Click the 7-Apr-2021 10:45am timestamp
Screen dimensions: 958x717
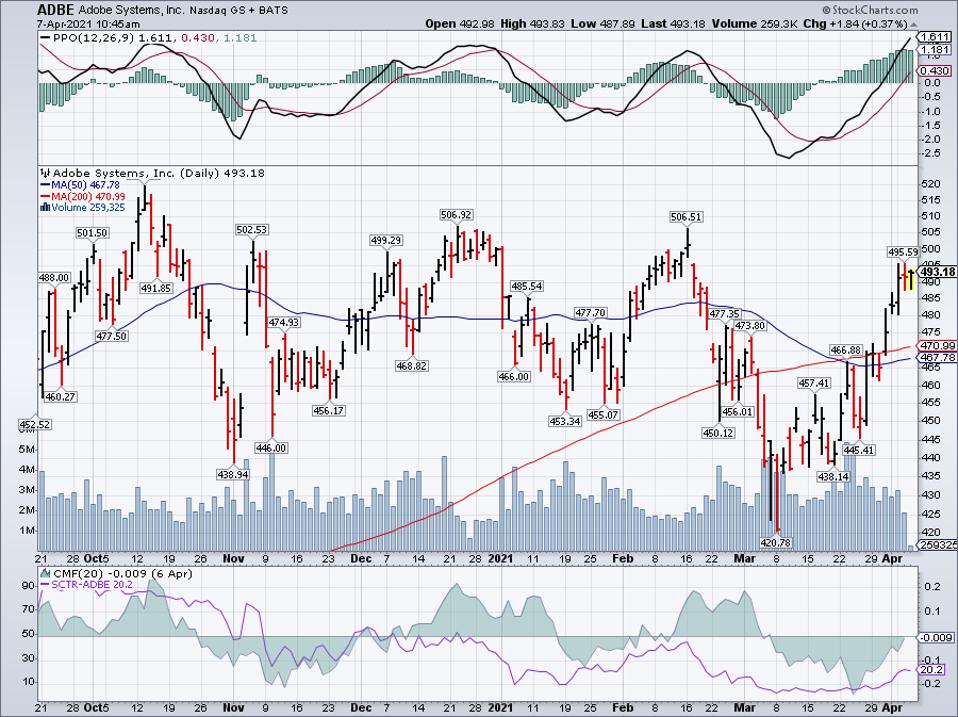coord(88,24)
